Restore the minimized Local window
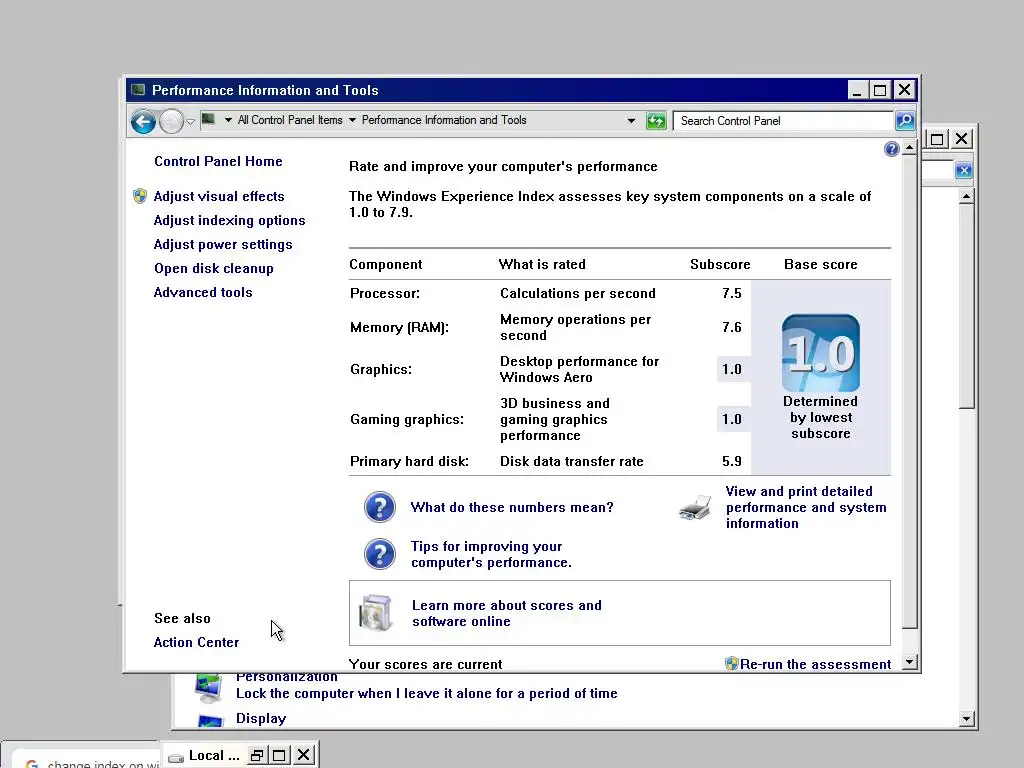1024x768 pixels. click(x=257, y=756)
